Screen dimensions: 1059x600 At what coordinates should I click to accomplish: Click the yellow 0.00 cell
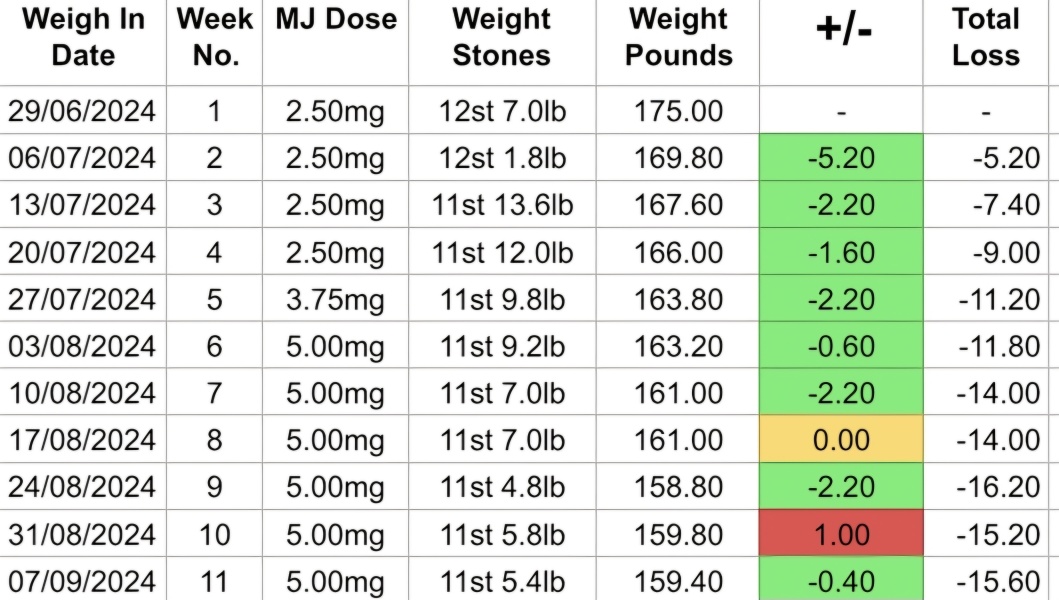[841, 440]
